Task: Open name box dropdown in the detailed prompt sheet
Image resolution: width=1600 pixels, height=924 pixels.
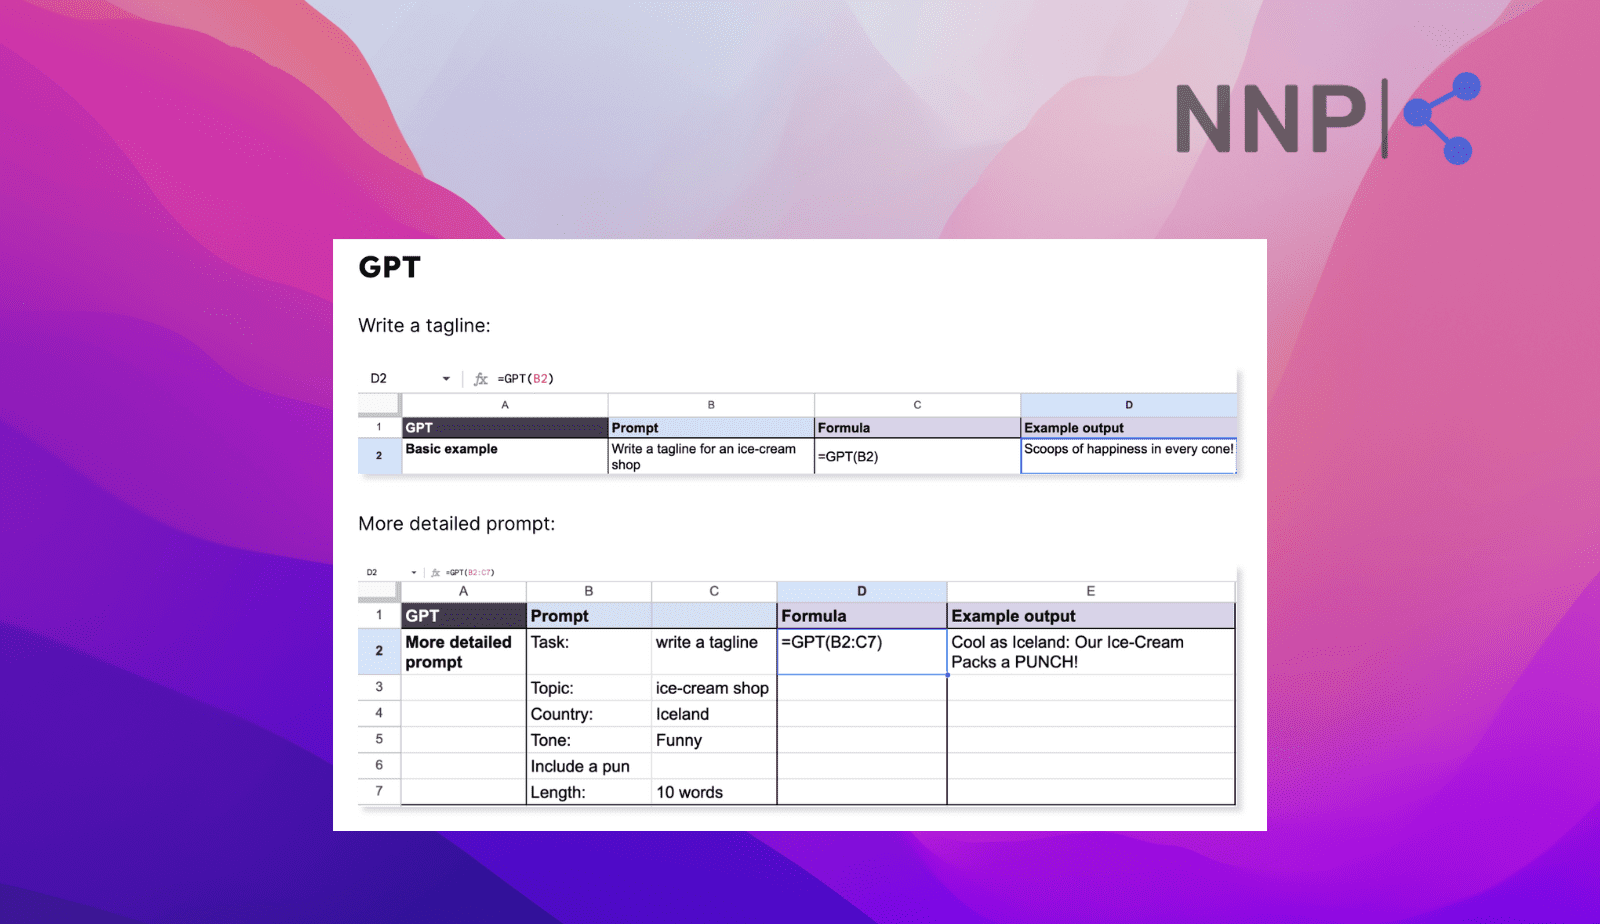Action: 413,573
